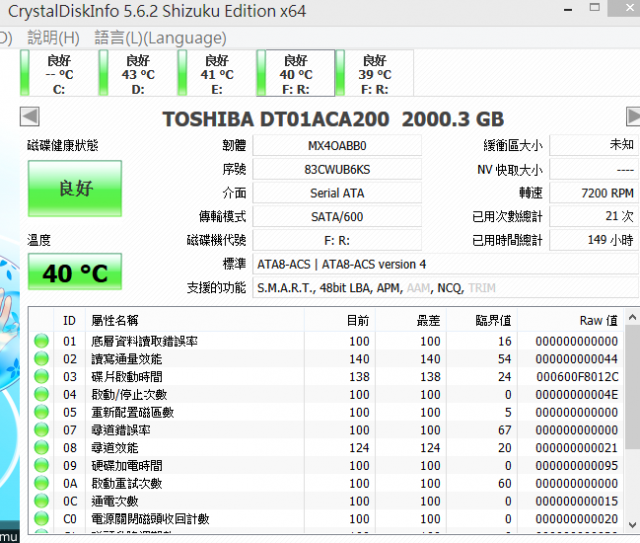Click the green status dot for attribute 04
640x543 pixels.
[41, 394]
